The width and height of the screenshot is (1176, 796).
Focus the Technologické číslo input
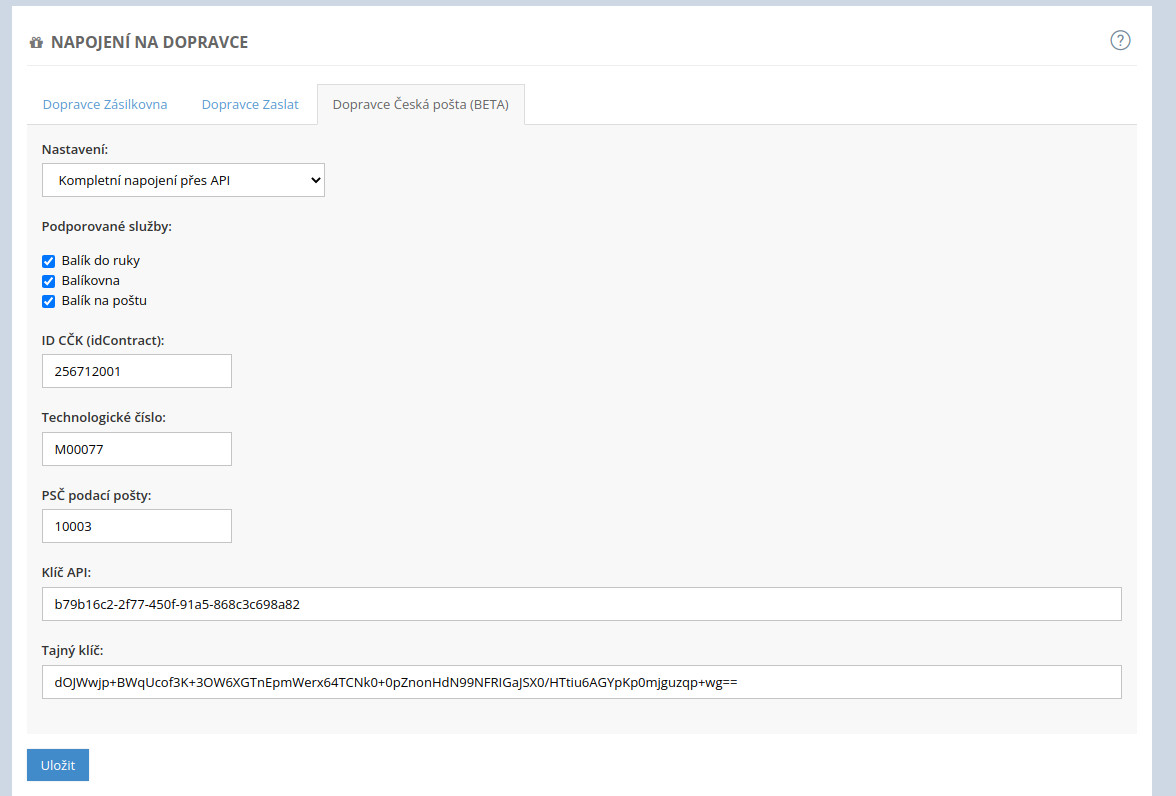(136, 449)
